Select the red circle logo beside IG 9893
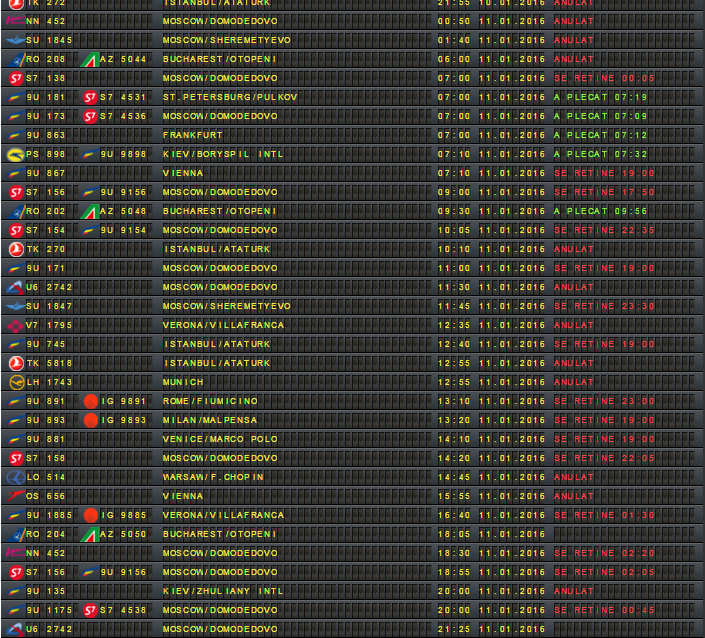The height and width of the screenshot is (638, 705). tap(90, 420)
